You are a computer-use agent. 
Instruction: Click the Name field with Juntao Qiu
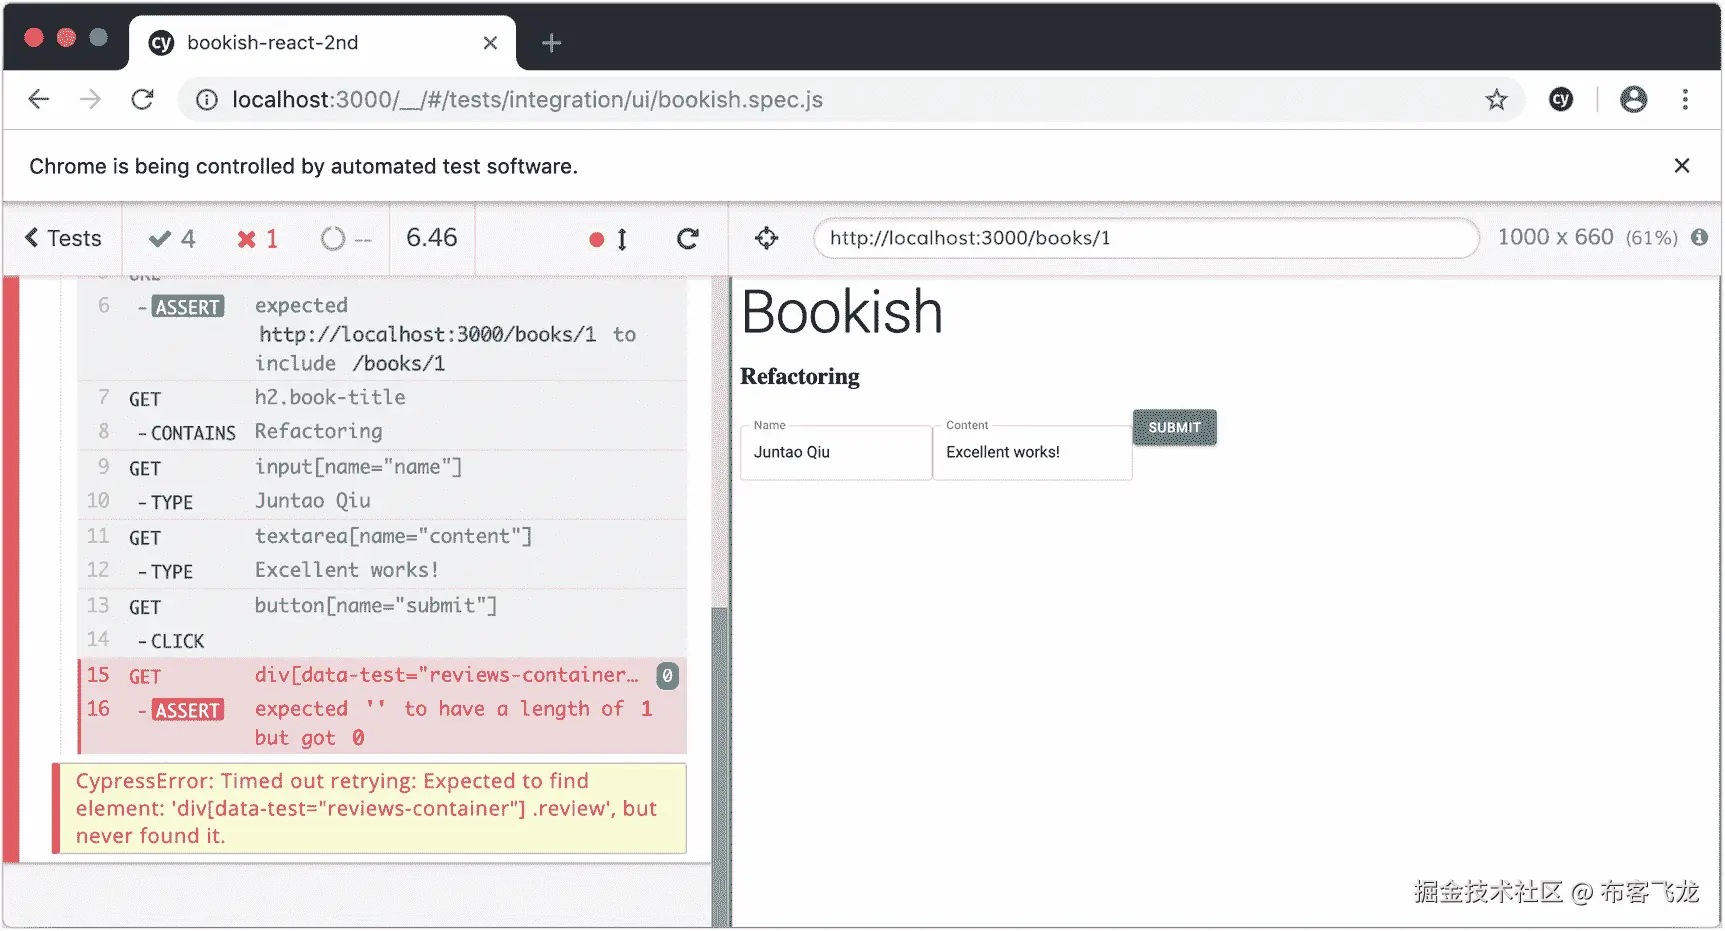tap(836, 452)
